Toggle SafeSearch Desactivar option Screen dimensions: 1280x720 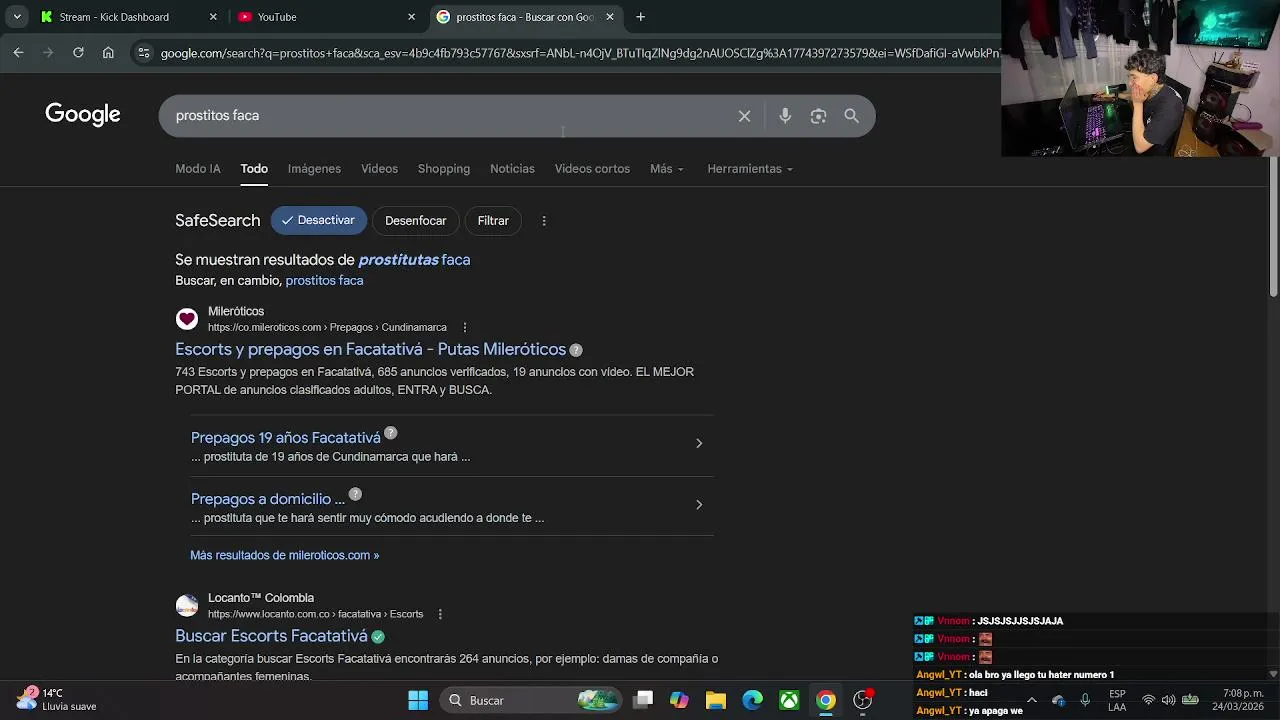pos(319,220)
